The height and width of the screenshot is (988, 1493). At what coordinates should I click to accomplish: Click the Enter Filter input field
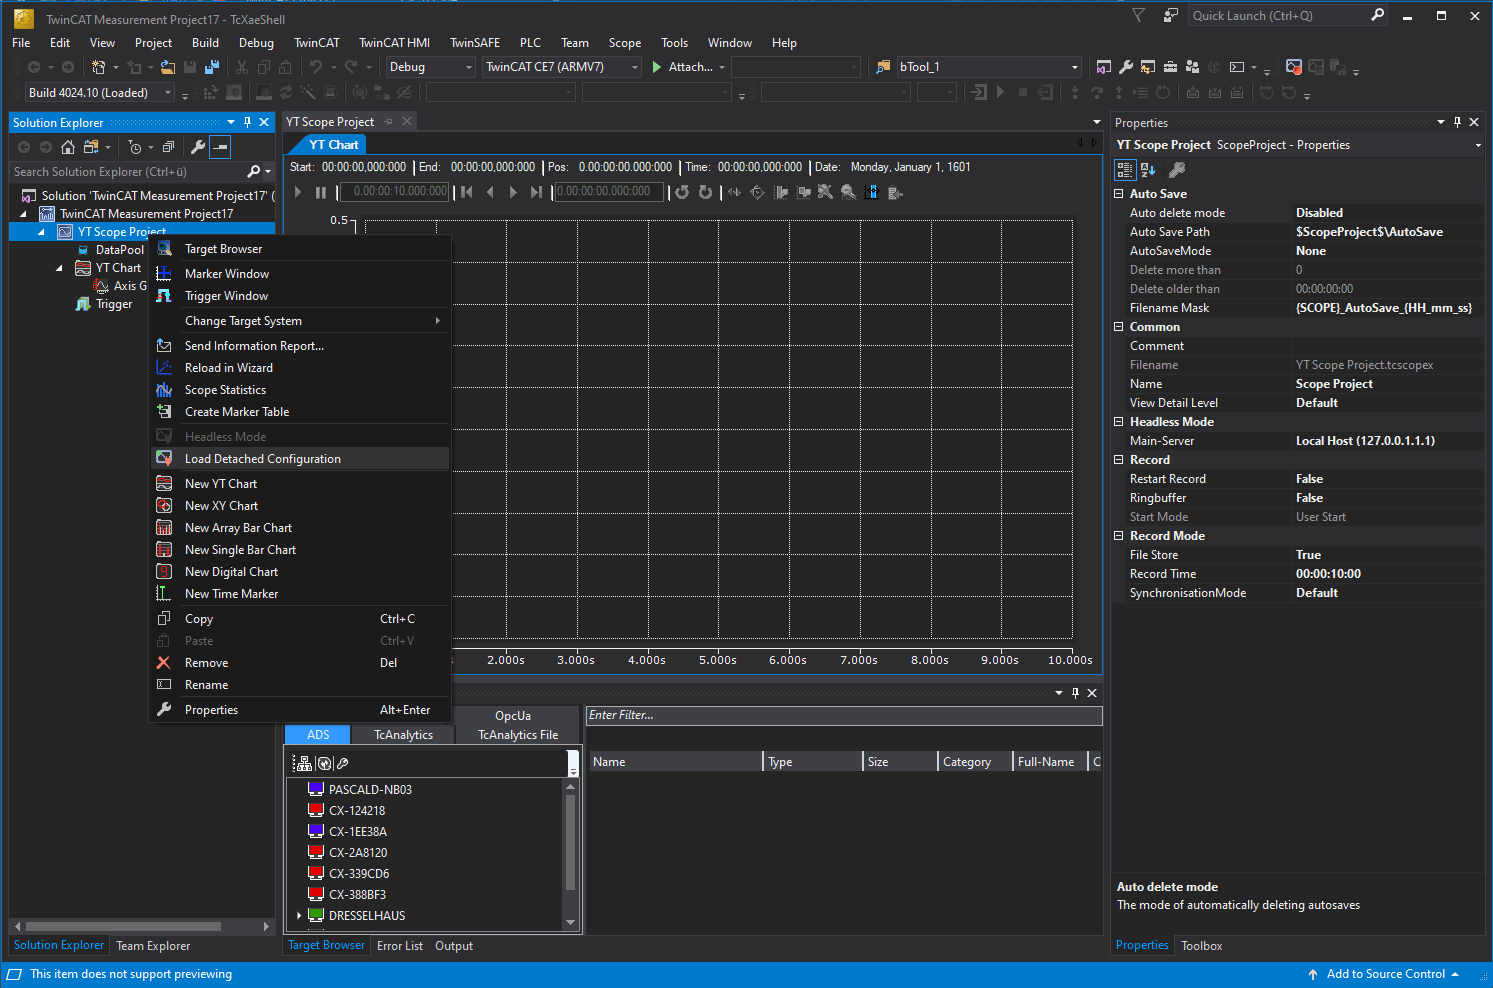click(x=844, y=716)
